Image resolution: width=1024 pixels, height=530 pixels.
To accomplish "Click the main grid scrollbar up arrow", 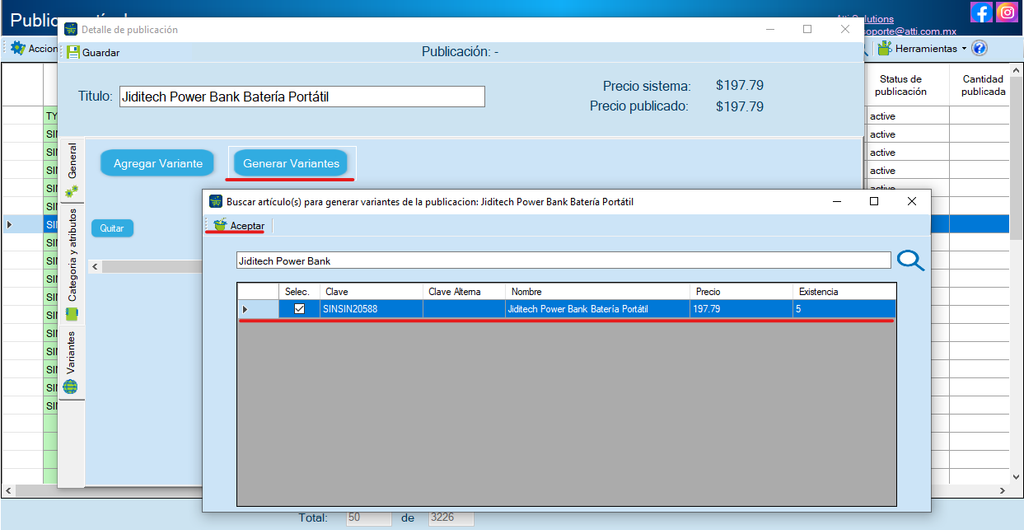I will 1017,70.
